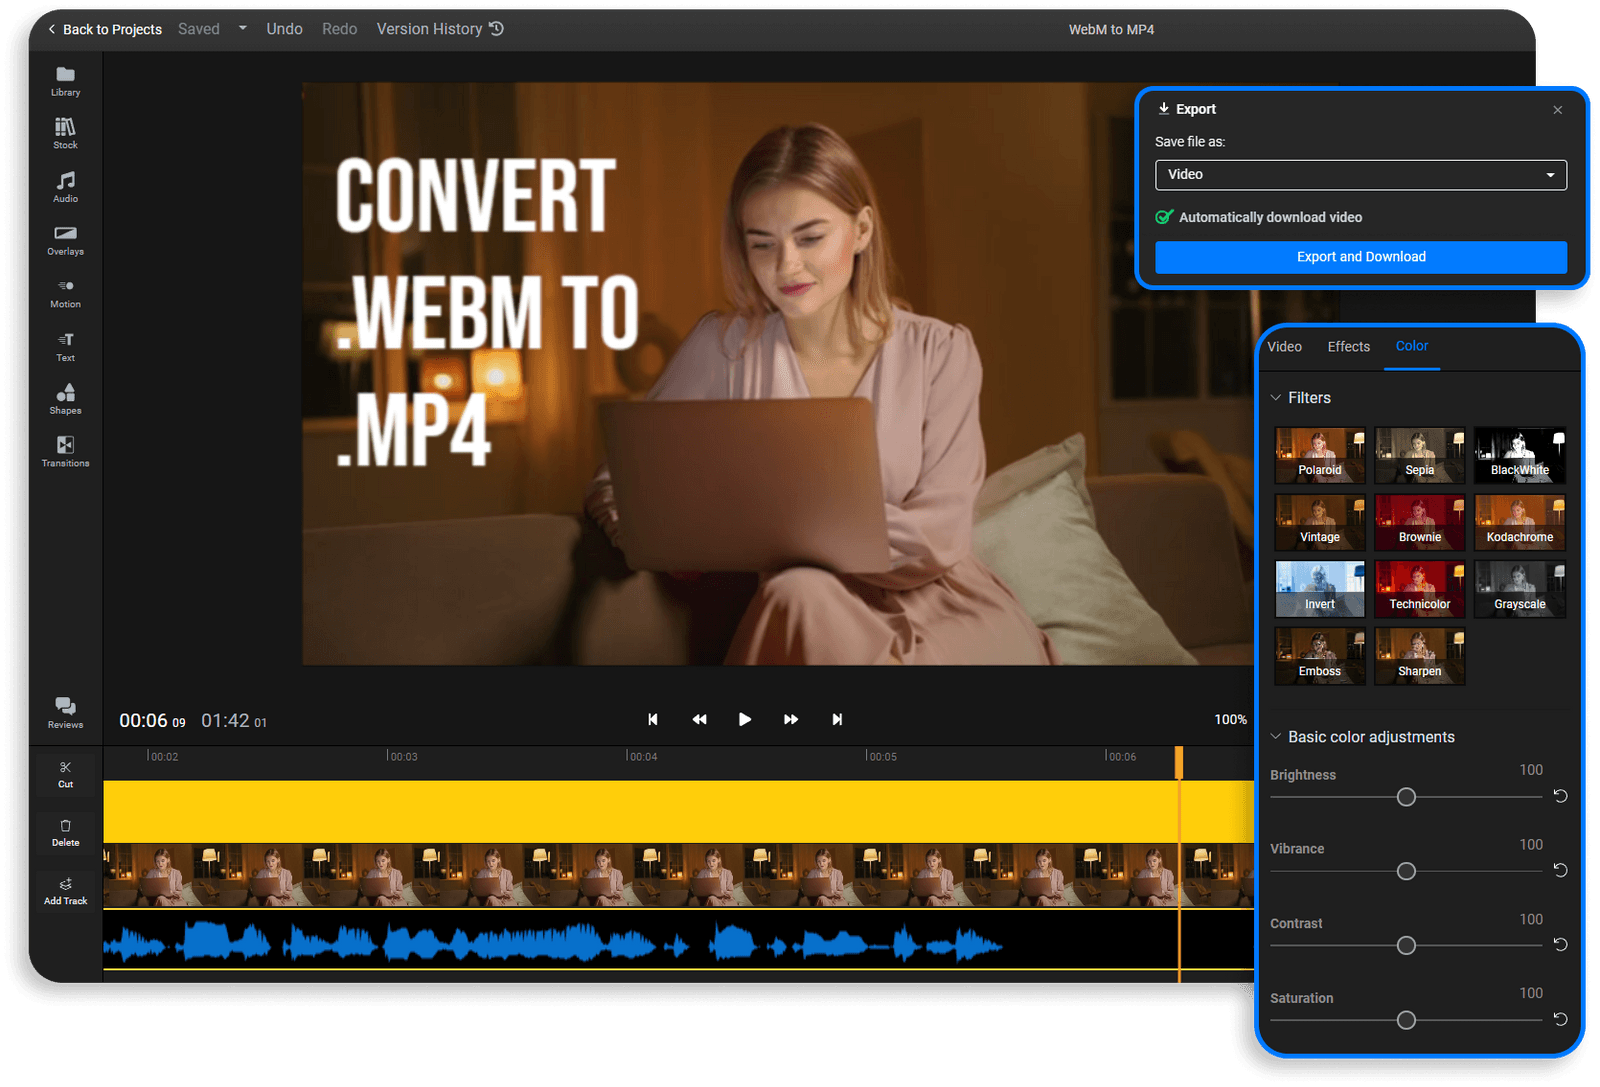This screenshot has width=1600, height=1087.
Task: Open the Motion panel
Action: click(65, 293)
